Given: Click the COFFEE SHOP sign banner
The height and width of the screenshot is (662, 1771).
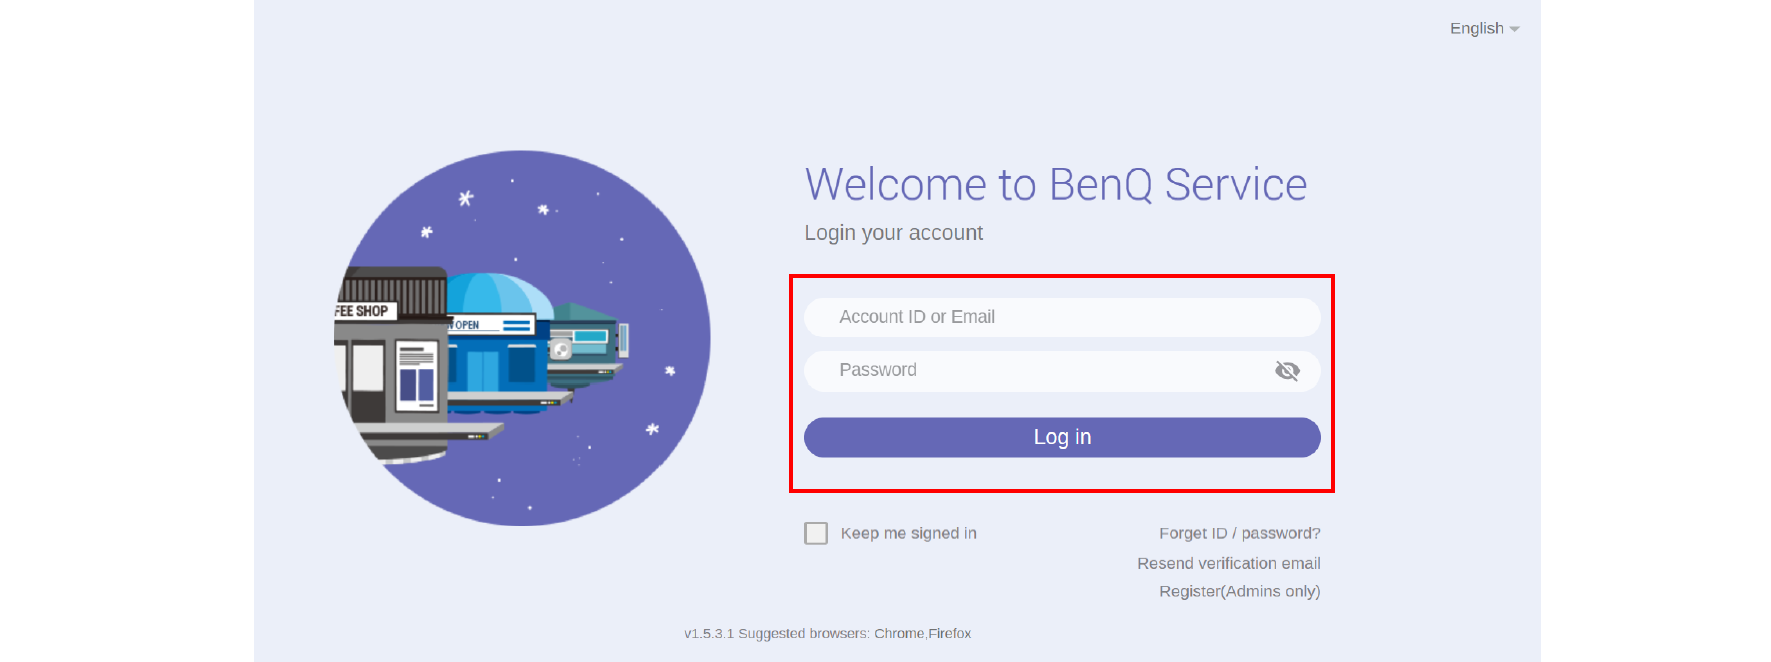Looking at the screenshot, I should pos(364,311).
